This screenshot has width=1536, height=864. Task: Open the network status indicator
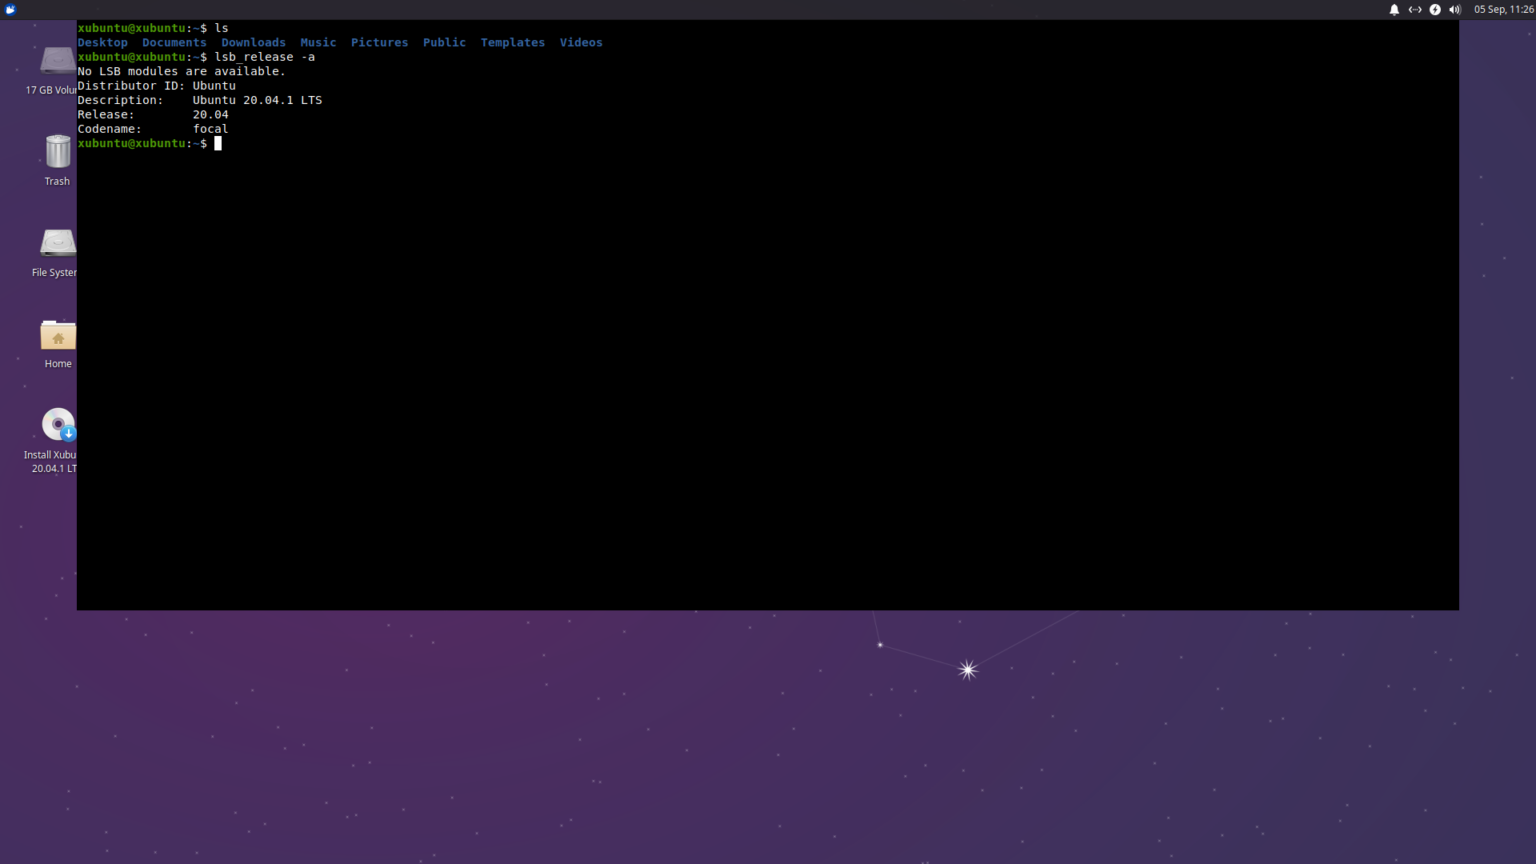point(1415,9)
